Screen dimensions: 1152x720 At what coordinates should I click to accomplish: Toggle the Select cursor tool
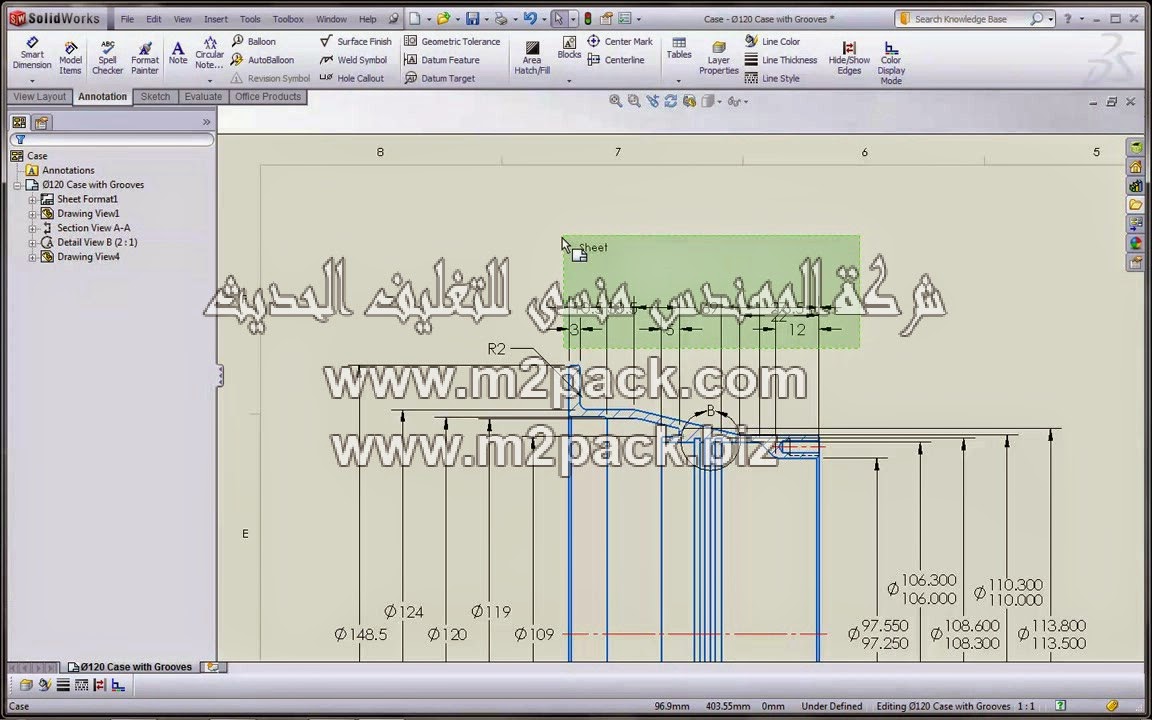point(558,19)
